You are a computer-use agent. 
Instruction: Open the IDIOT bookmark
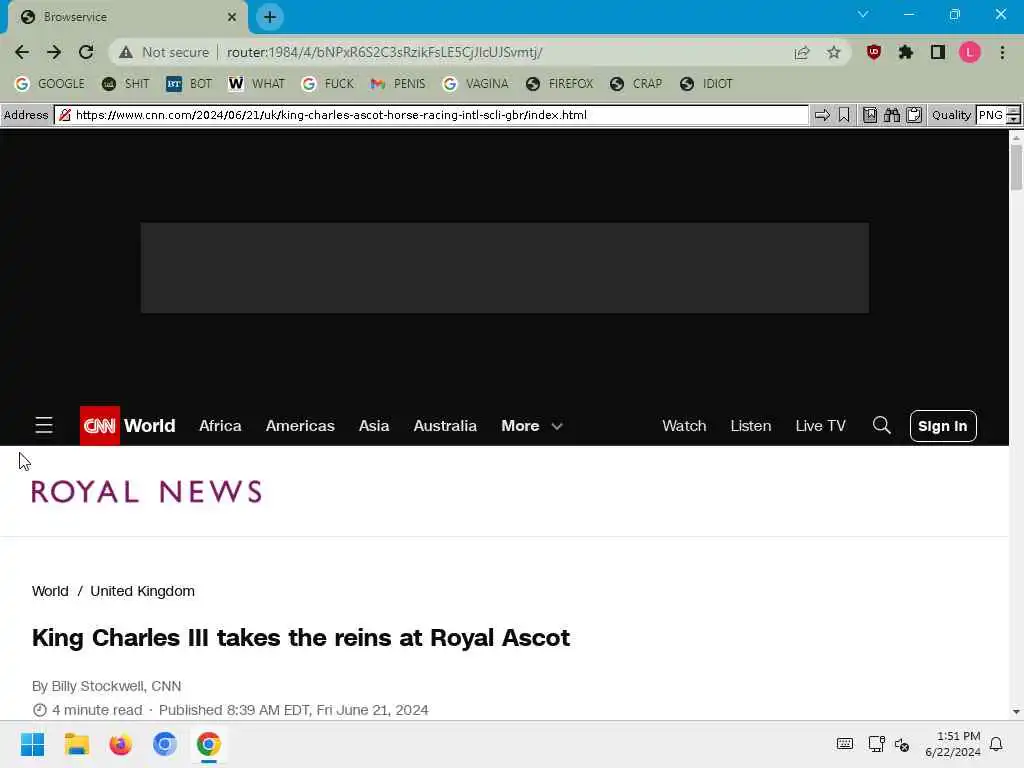click(x=706, y=84)
